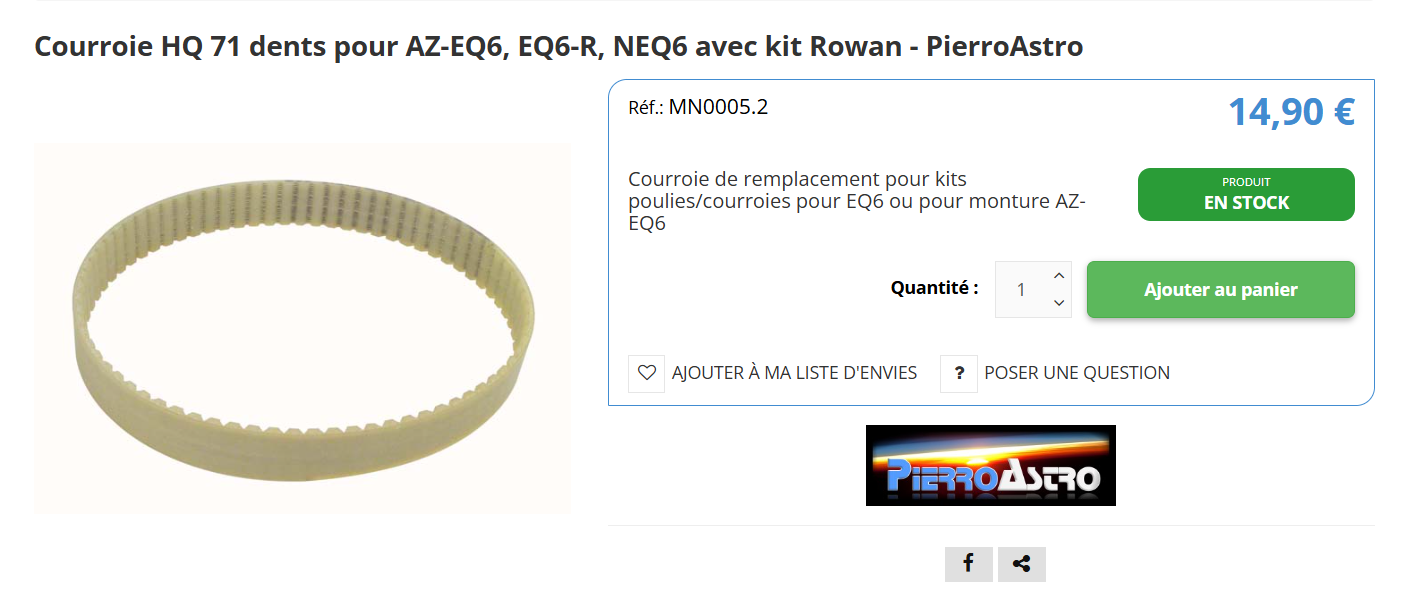Open the timing belt product image
Image resolution: width=1401 pixels, height=593 pixels.
(x=301, y=328)
